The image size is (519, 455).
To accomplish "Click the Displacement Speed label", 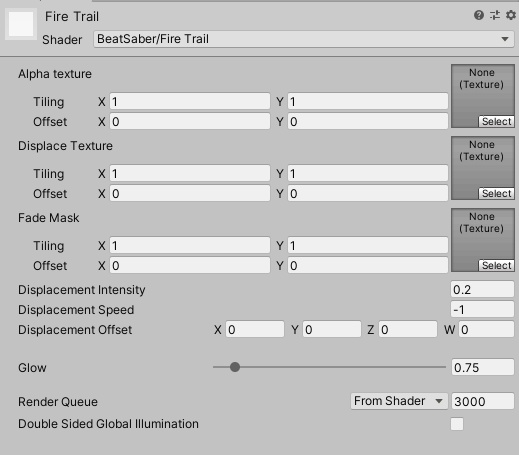I will tap(76, 310).
